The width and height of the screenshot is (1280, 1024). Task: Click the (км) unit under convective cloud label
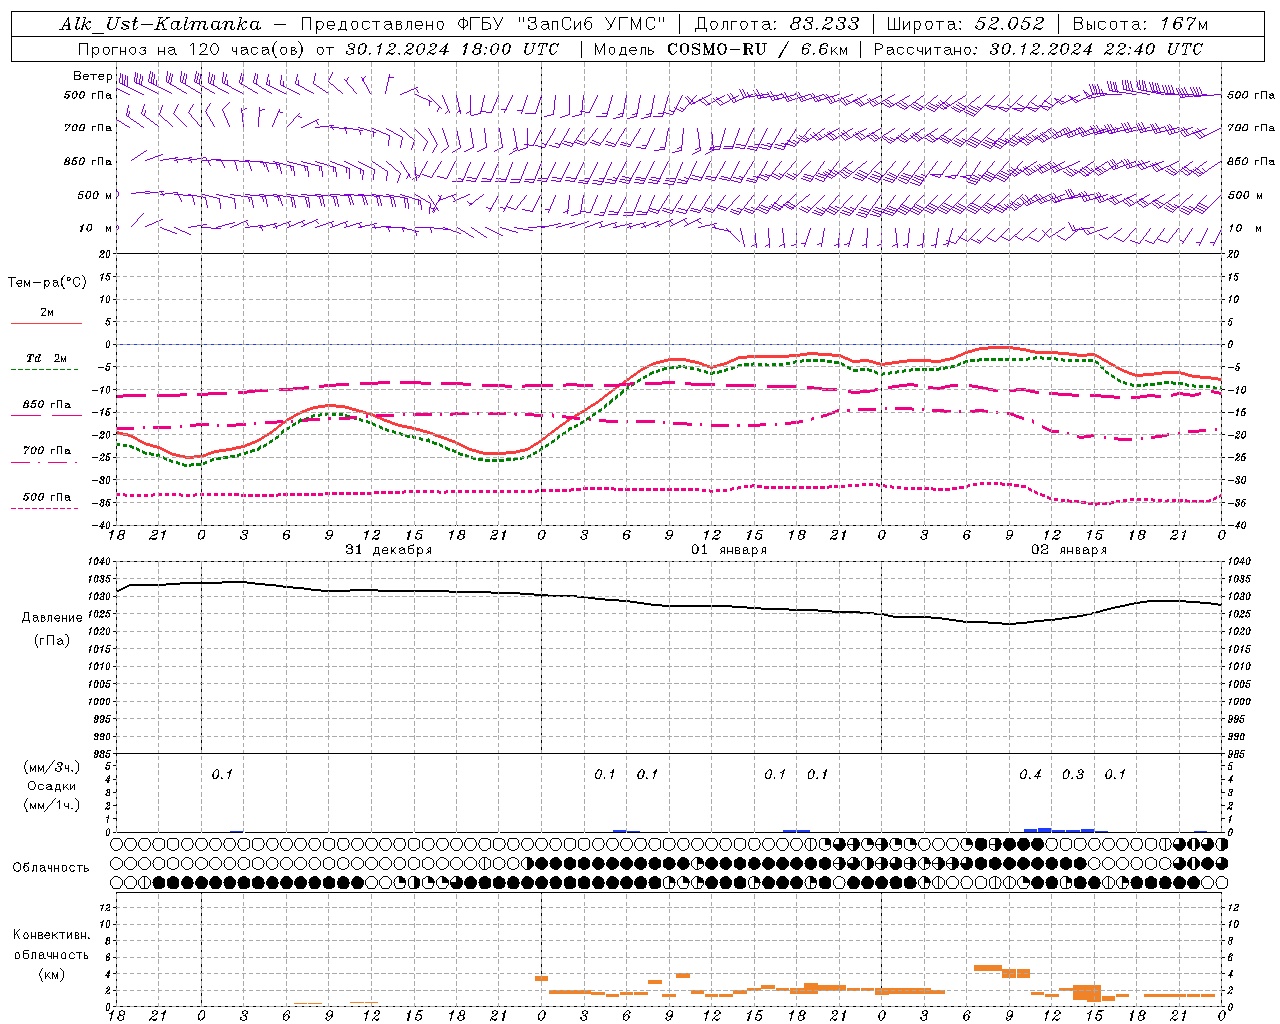tap(52, 974)
